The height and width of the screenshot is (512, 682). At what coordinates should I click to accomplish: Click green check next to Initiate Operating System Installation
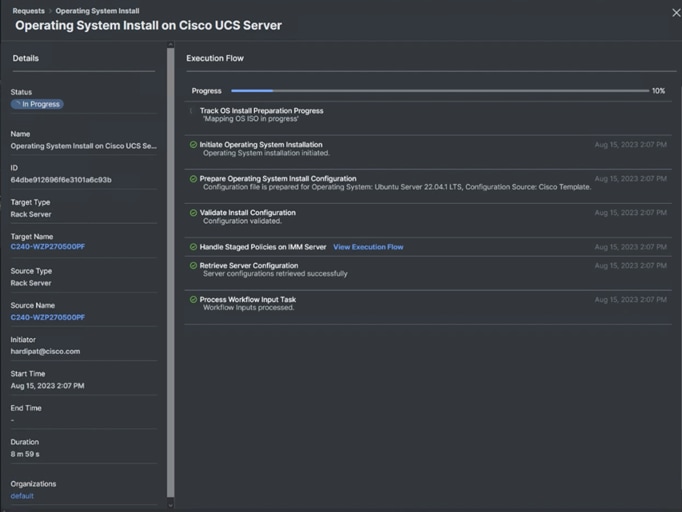194,145
